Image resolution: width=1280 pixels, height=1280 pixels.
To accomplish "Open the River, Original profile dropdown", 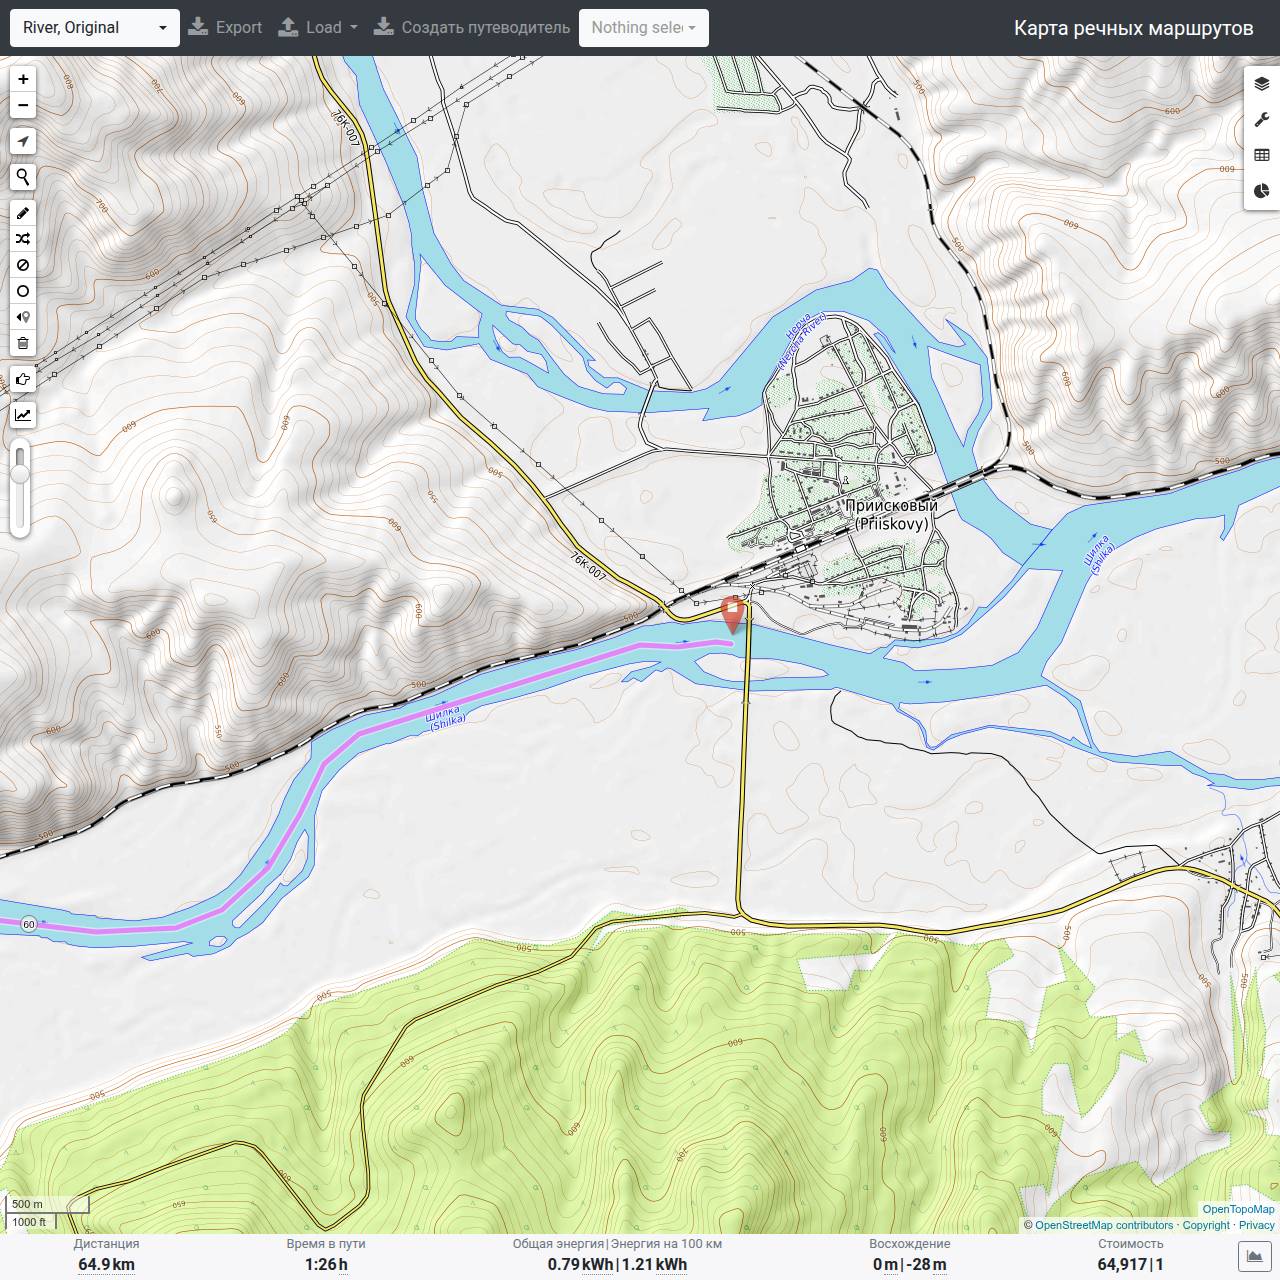I will (95, 28).
